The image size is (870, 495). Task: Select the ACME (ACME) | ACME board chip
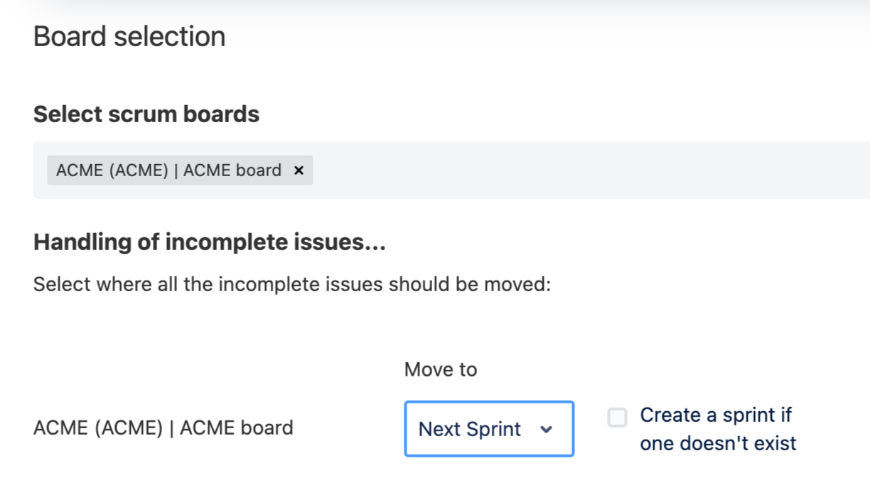coord(168,170)
